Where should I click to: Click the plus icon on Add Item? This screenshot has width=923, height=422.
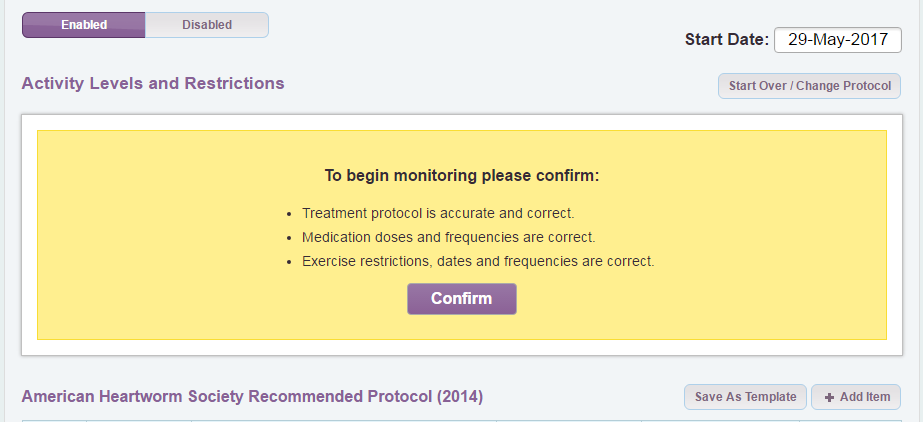click(829, 397)
